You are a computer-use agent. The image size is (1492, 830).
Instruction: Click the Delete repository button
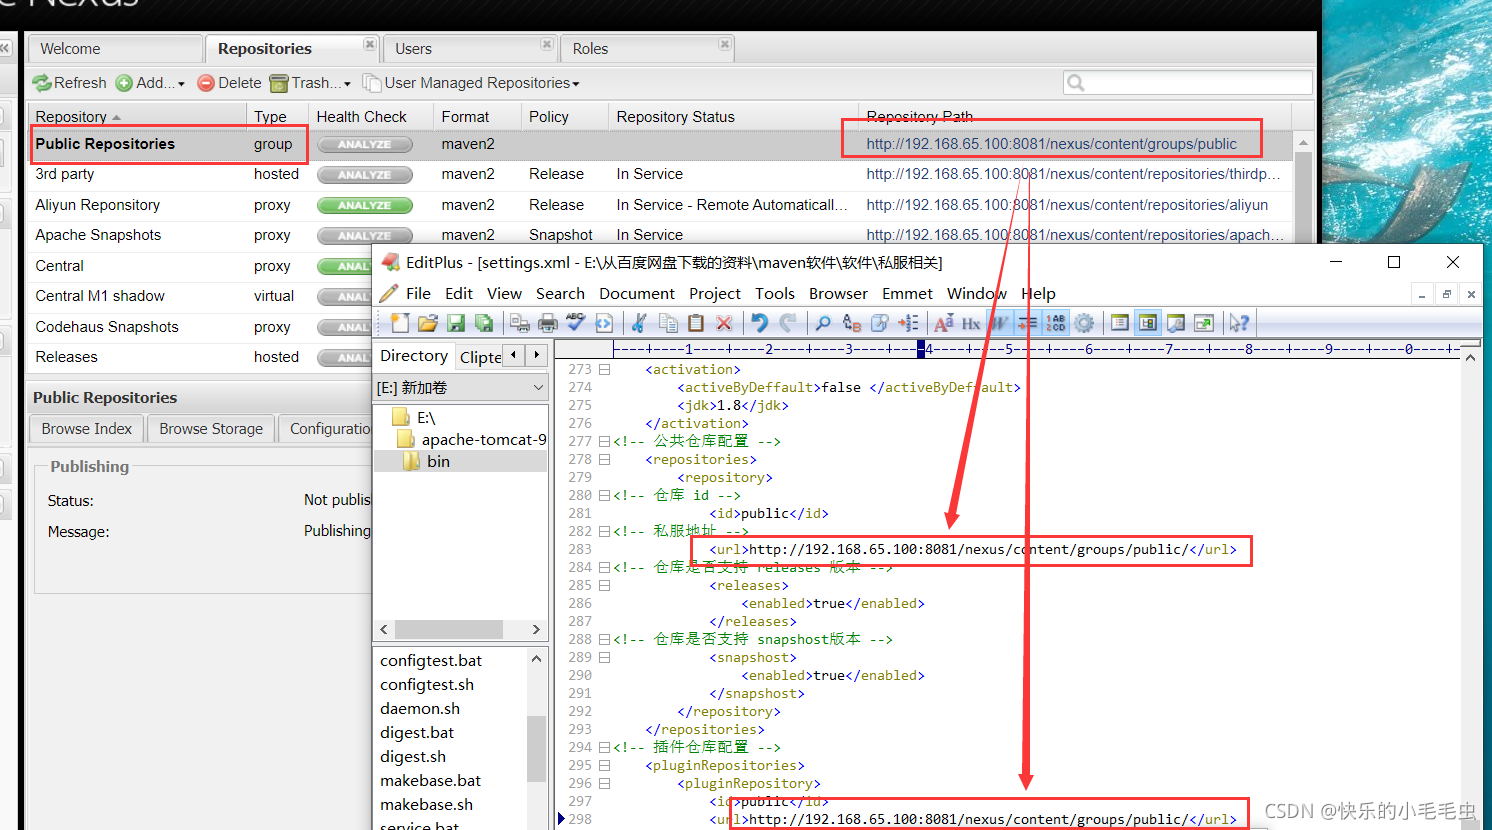pos(229,83)
